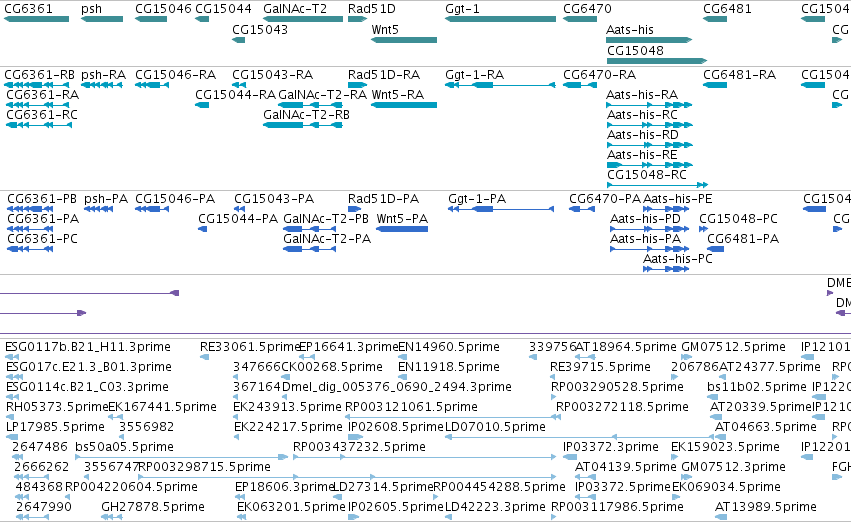Click transcript label 'CG6361-RC'
Screen dimensions: 851x522
[42, 115]
